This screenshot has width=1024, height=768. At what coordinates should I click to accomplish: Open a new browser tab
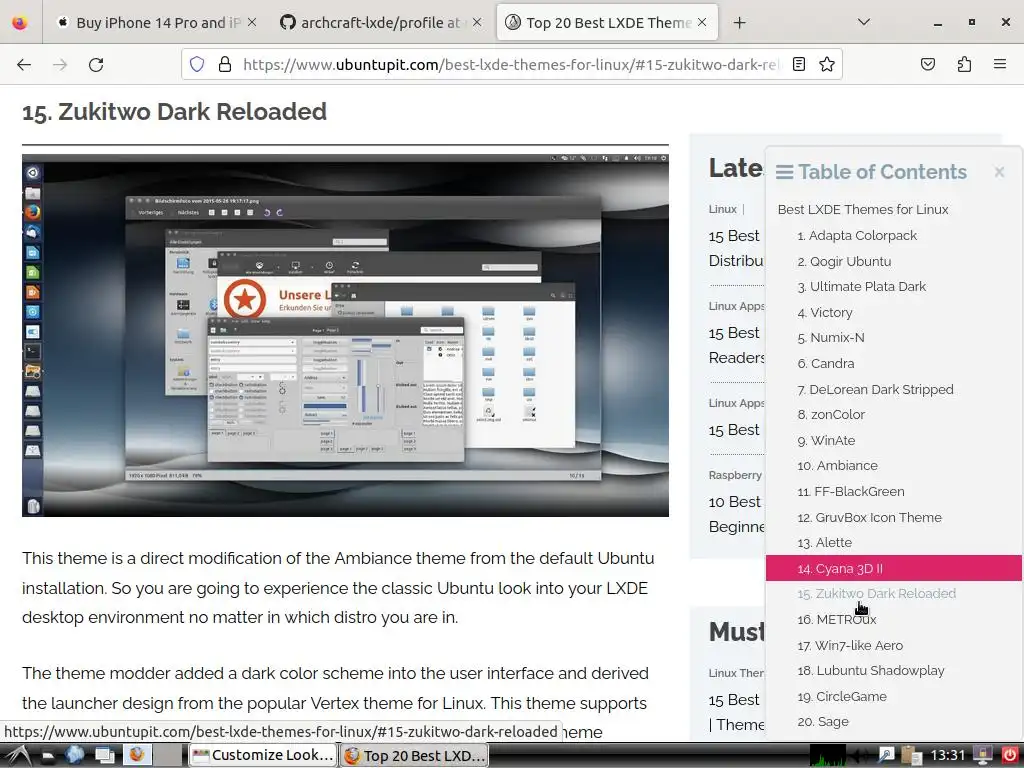[739, 23]
